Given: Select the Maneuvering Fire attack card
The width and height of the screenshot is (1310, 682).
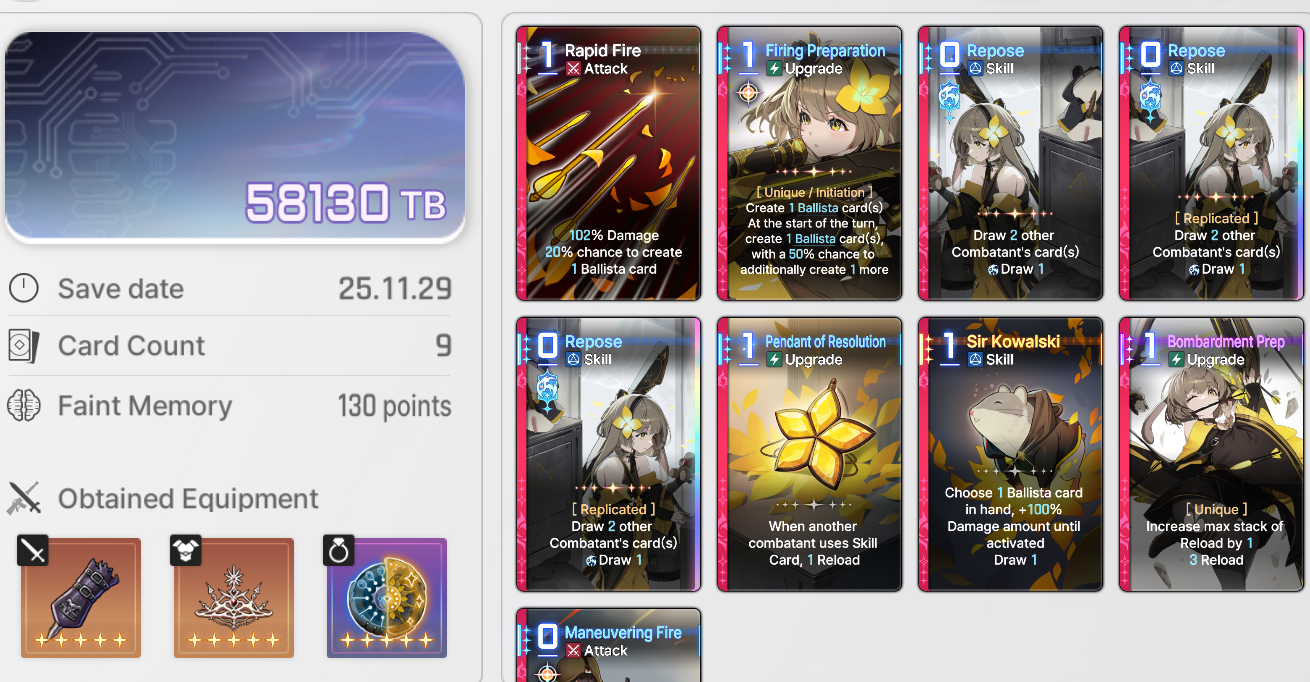Looking at the screenshot, I should (x=608, y=646).
